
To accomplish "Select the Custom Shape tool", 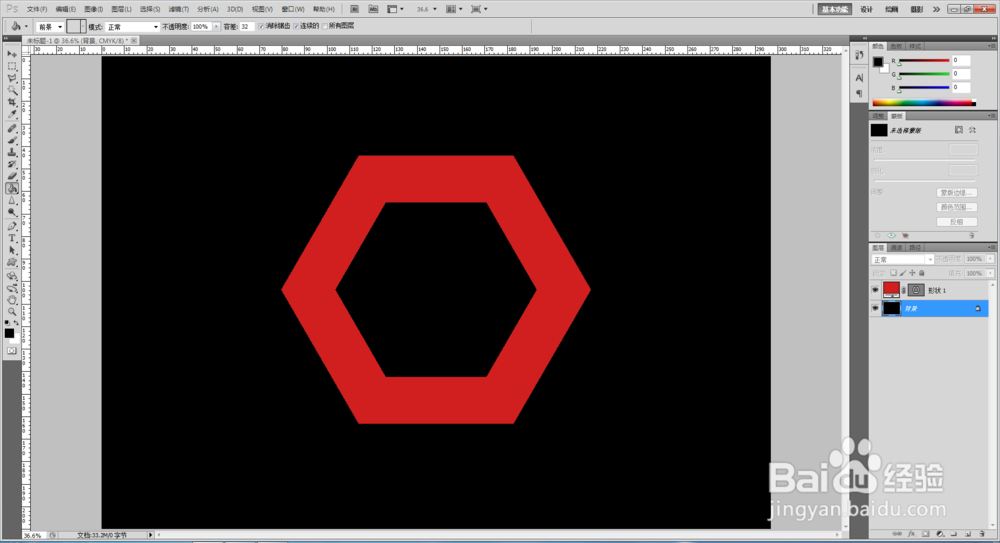I will [x=12, y=263].
